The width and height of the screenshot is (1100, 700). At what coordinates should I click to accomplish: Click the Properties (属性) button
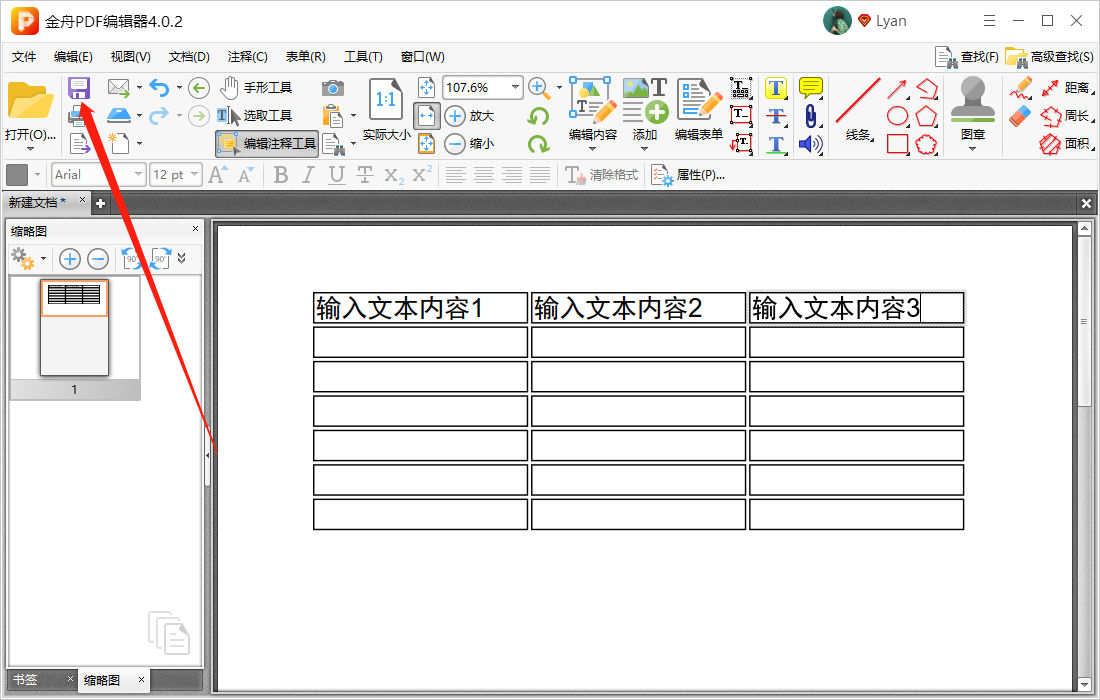pos(688,175)
